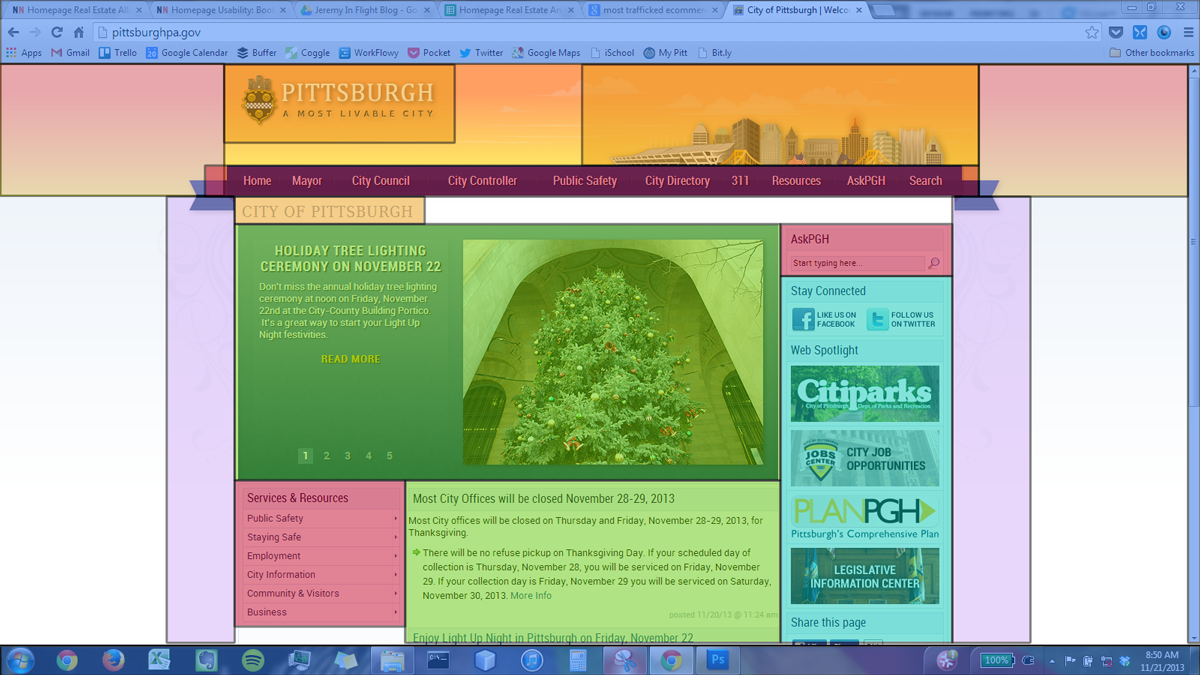
Task: Expand the City Information services item
Action: coord(321,575)
